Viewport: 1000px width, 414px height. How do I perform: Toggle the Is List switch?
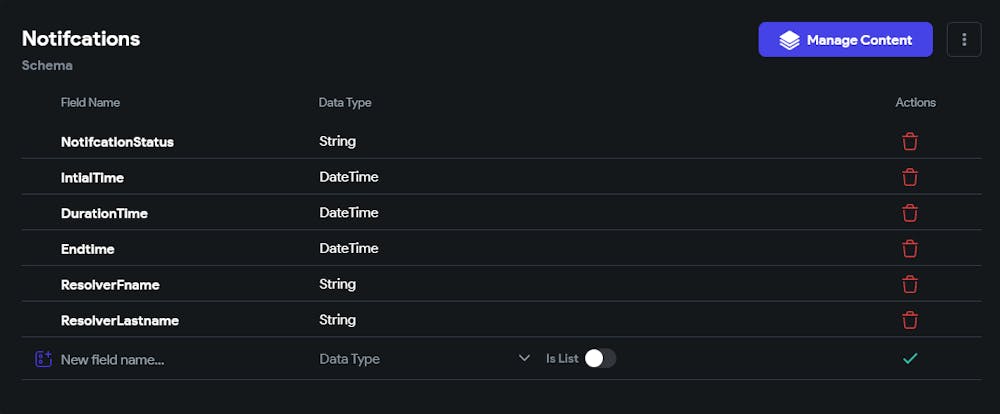600,358
